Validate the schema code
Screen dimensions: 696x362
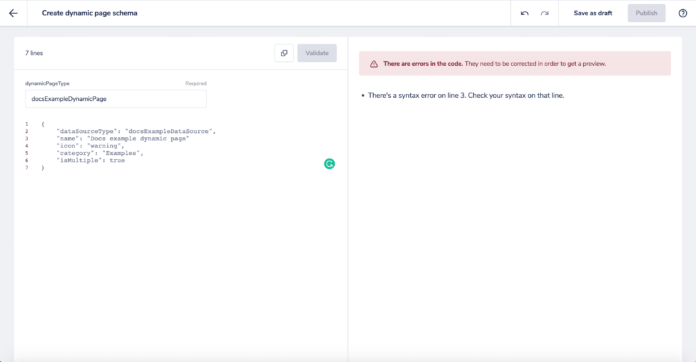[x=317, y=53]
